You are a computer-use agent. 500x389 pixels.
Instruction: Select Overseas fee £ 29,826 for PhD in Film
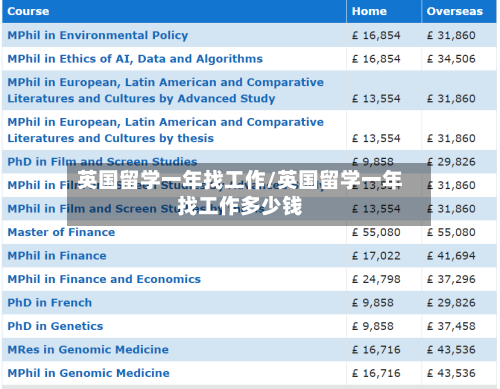click(x=451, y=162)
